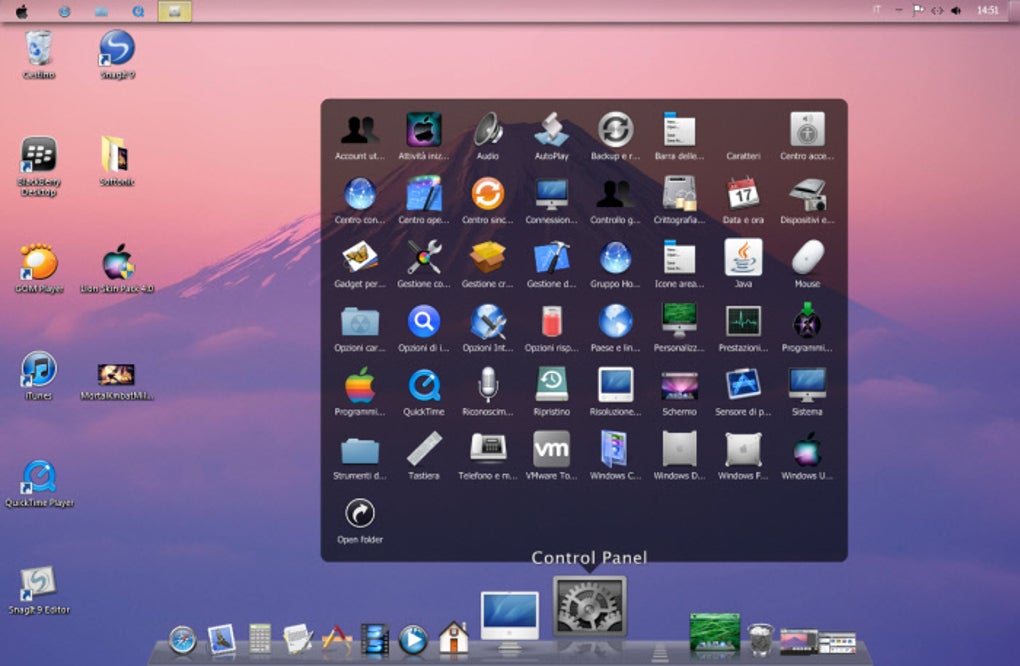Viewport: 1020px width, 666px height.
Task: Open the calculator icon in dock
Action: coord(260,638)
